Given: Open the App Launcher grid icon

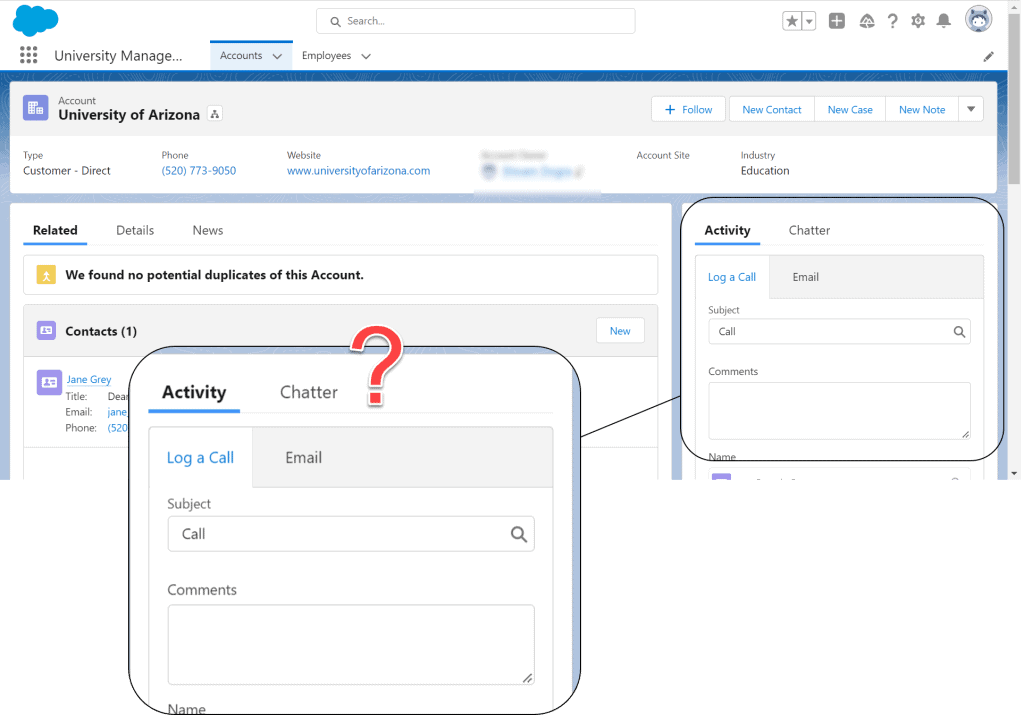Looking at the screenshot, I should point(28,55).
